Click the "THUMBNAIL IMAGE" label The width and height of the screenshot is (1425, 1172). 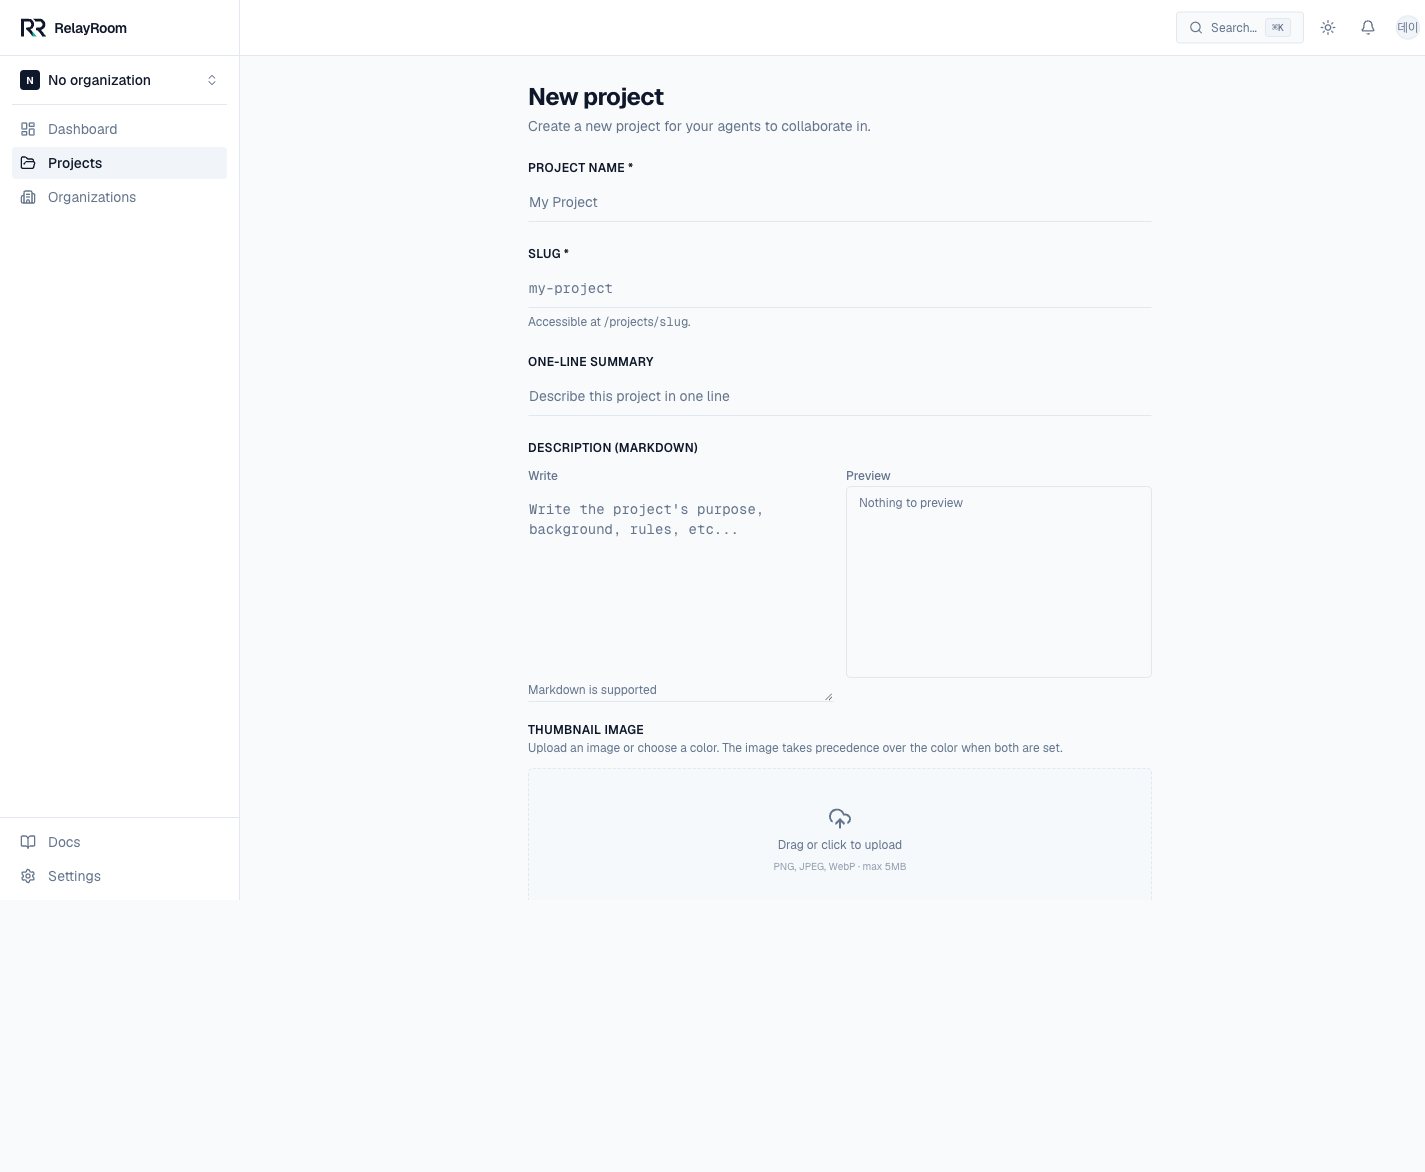coord(586,730)
